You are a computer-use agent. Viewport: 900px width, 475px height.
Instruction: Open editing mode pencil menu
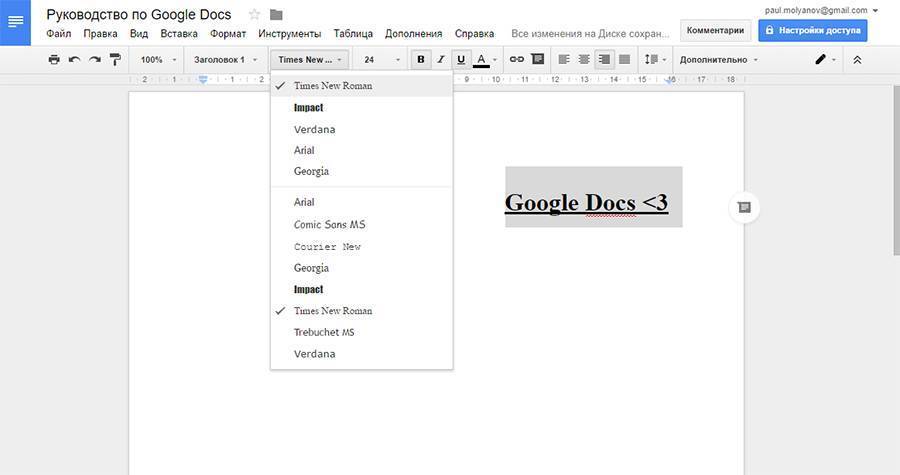tap(825, 59)
